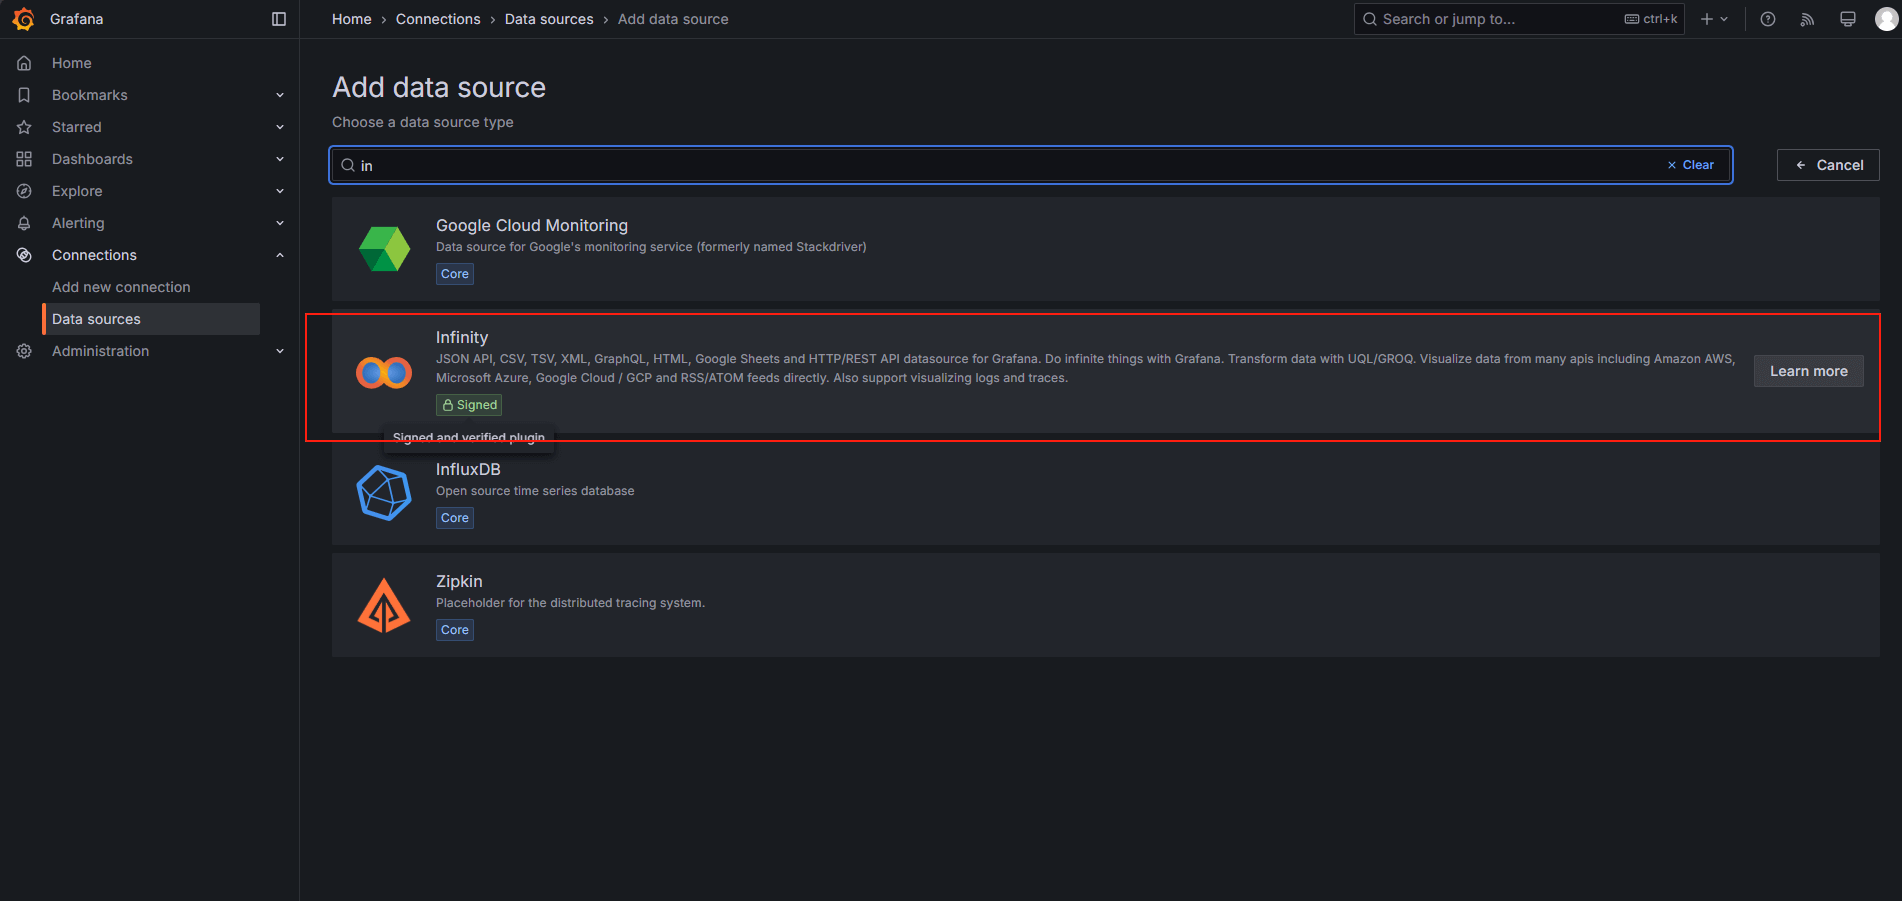
Task: Click the Cancel button
Action: 1828,165
